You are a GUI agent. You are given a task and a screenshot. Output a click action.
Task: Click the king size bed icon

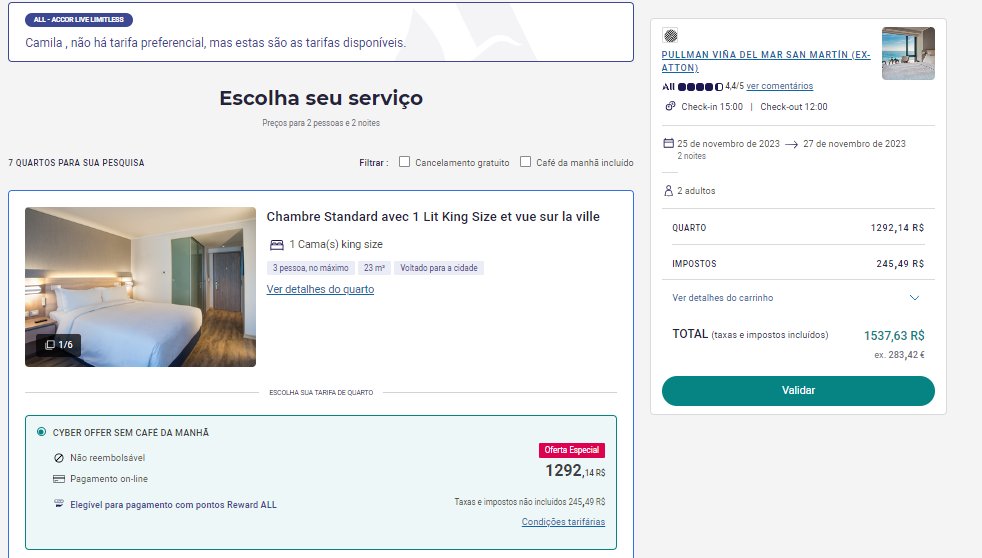pyautogui.click(x=276, y=245)
